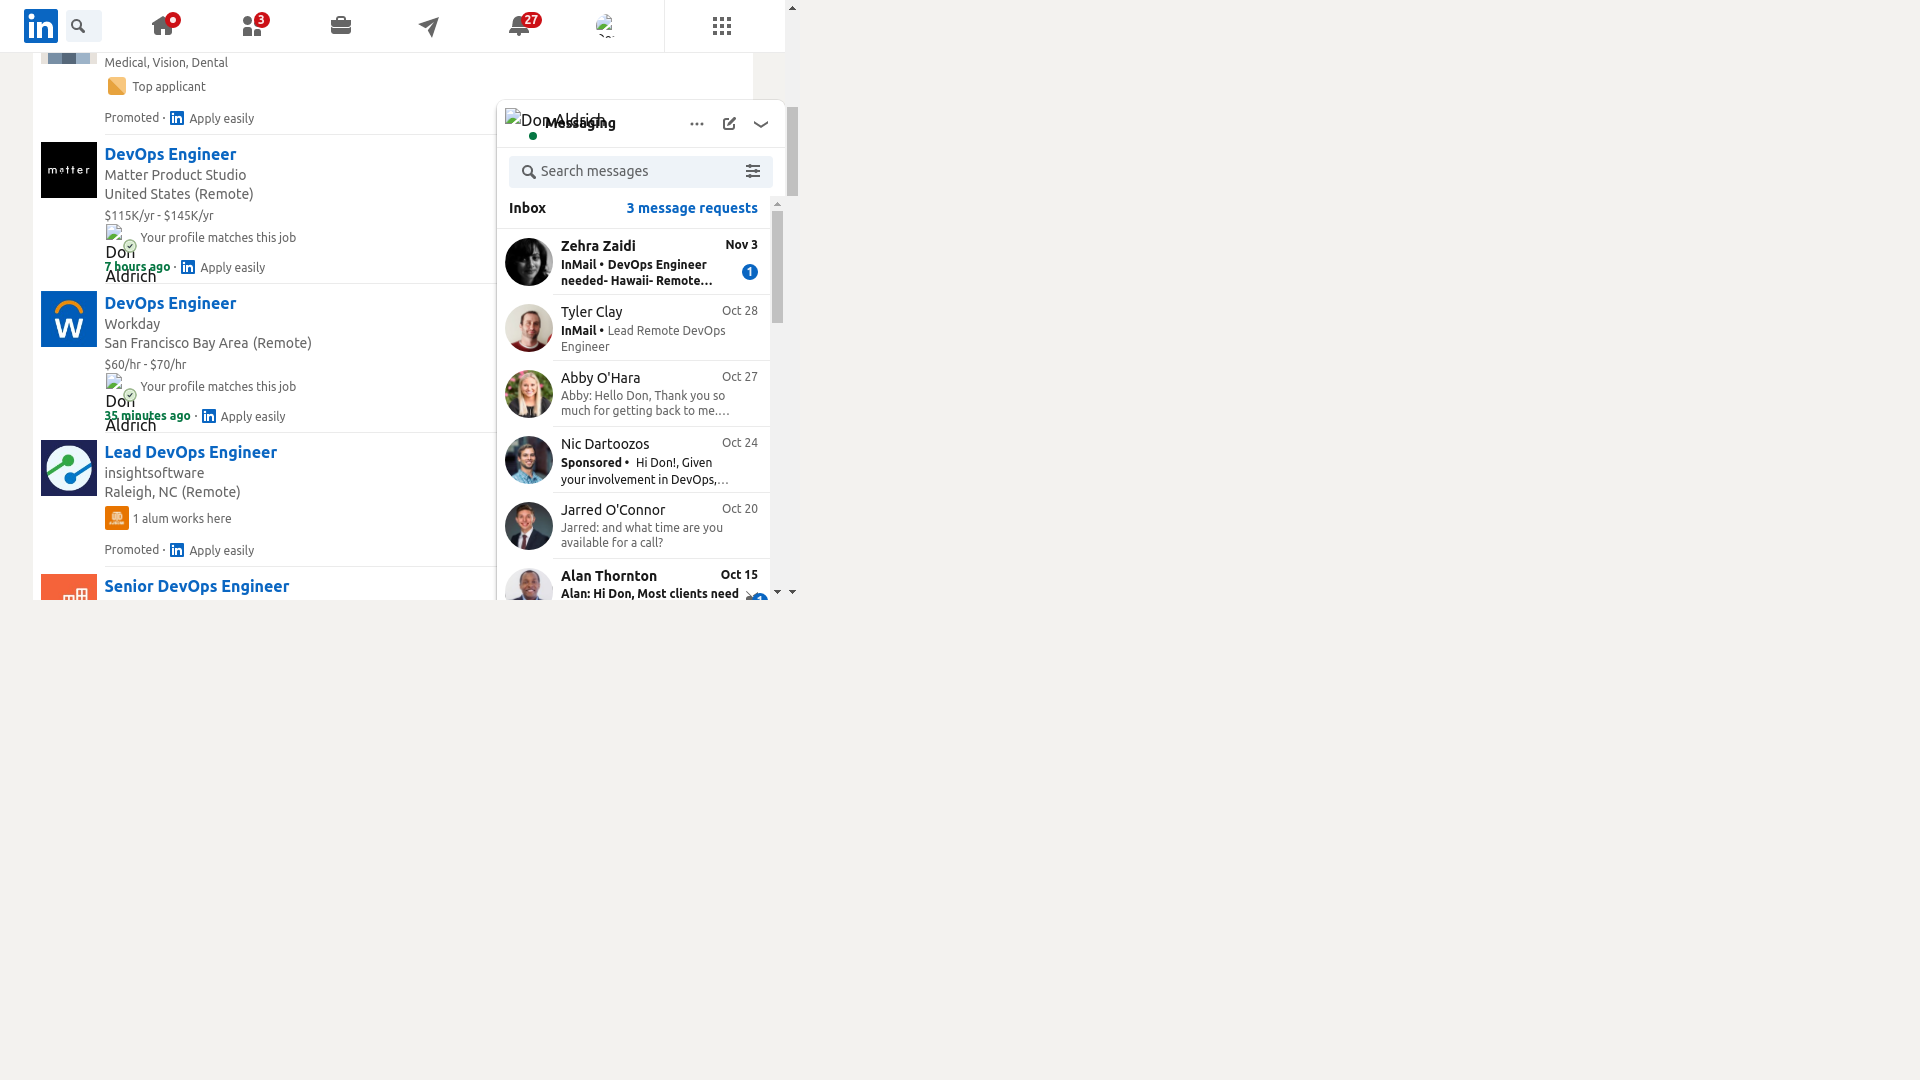Click the Matter Product Studio logo
Viewport: 1920px width, 1080px height.
pyautogui.click(x=69, y=170)
